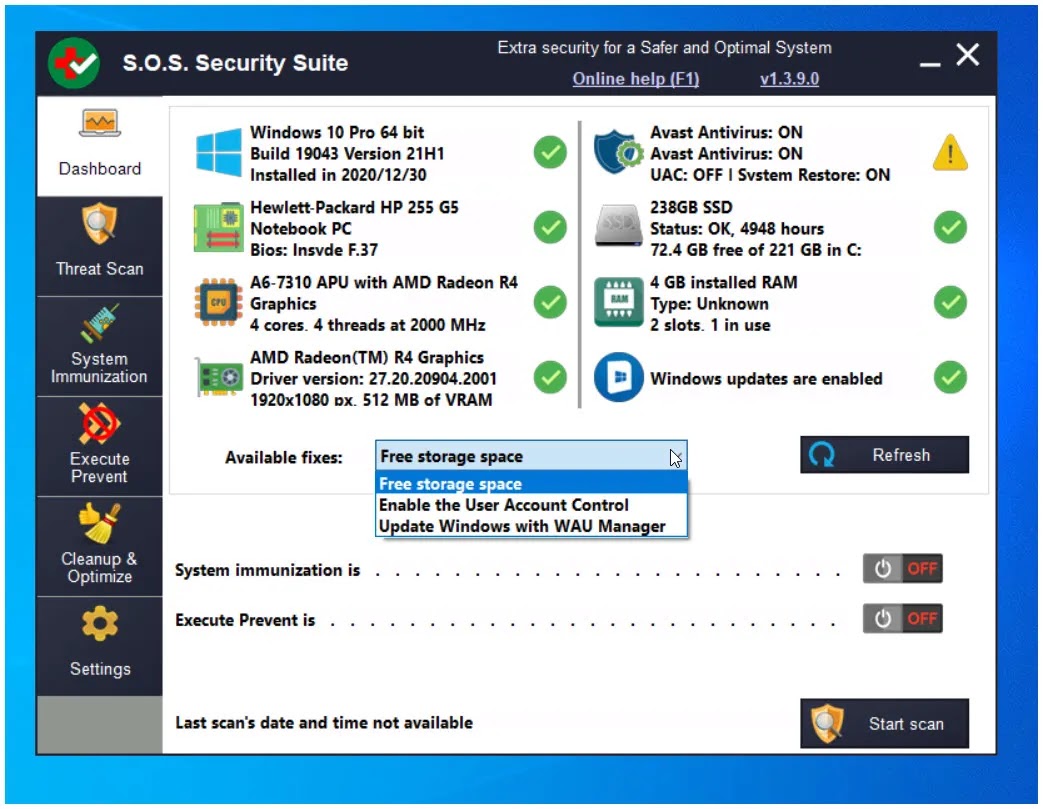Collapse the Available fixes dropdown
This screenshot has width=1043, height=809.
531,456
